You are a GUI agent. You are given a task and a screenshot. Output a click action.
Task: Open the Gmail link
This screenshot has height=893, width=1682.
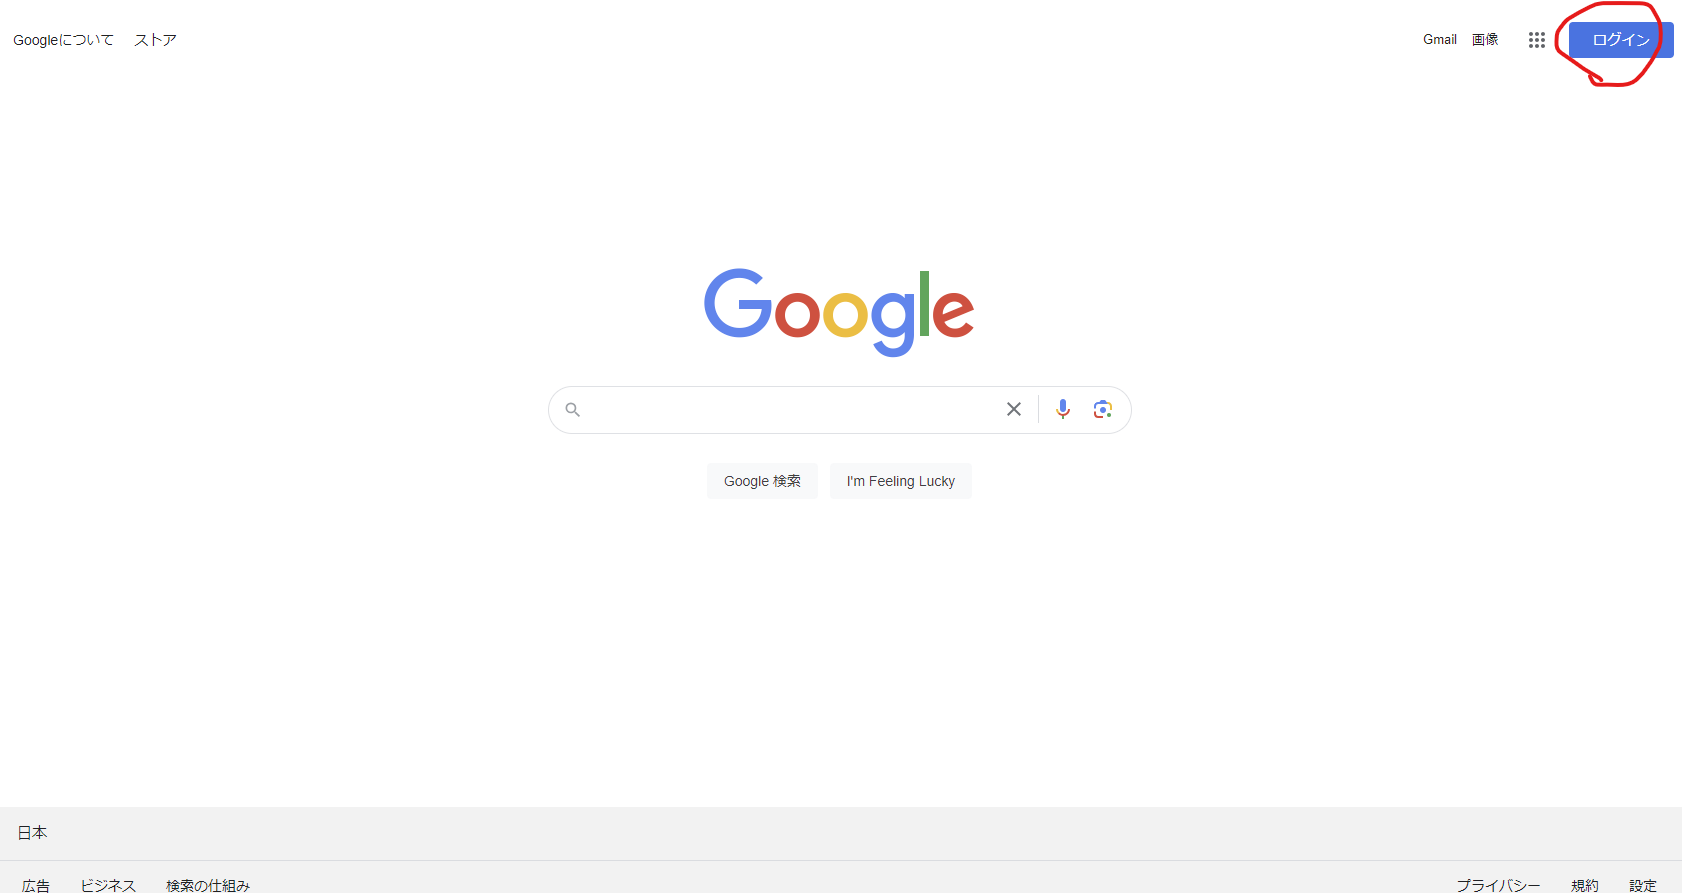tap(1440, 40)
